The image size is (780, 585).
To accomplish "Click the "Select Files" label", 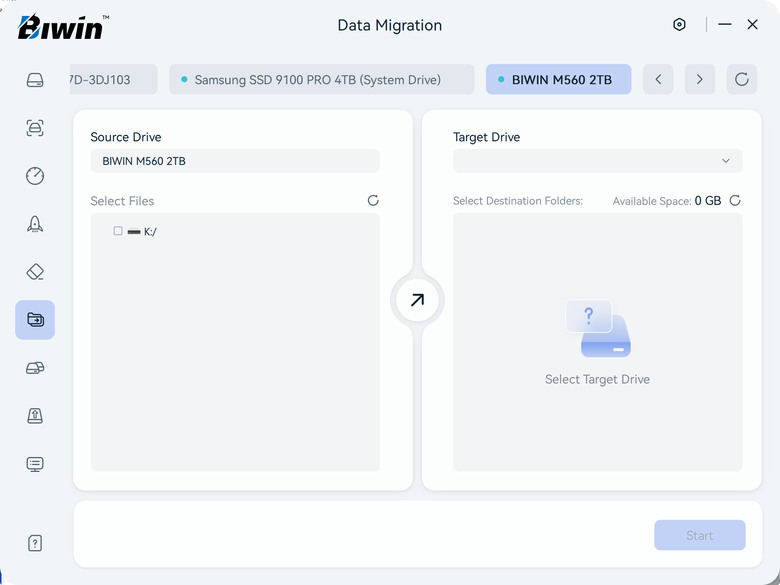I will pyautogui.click(x=122, y=201).
